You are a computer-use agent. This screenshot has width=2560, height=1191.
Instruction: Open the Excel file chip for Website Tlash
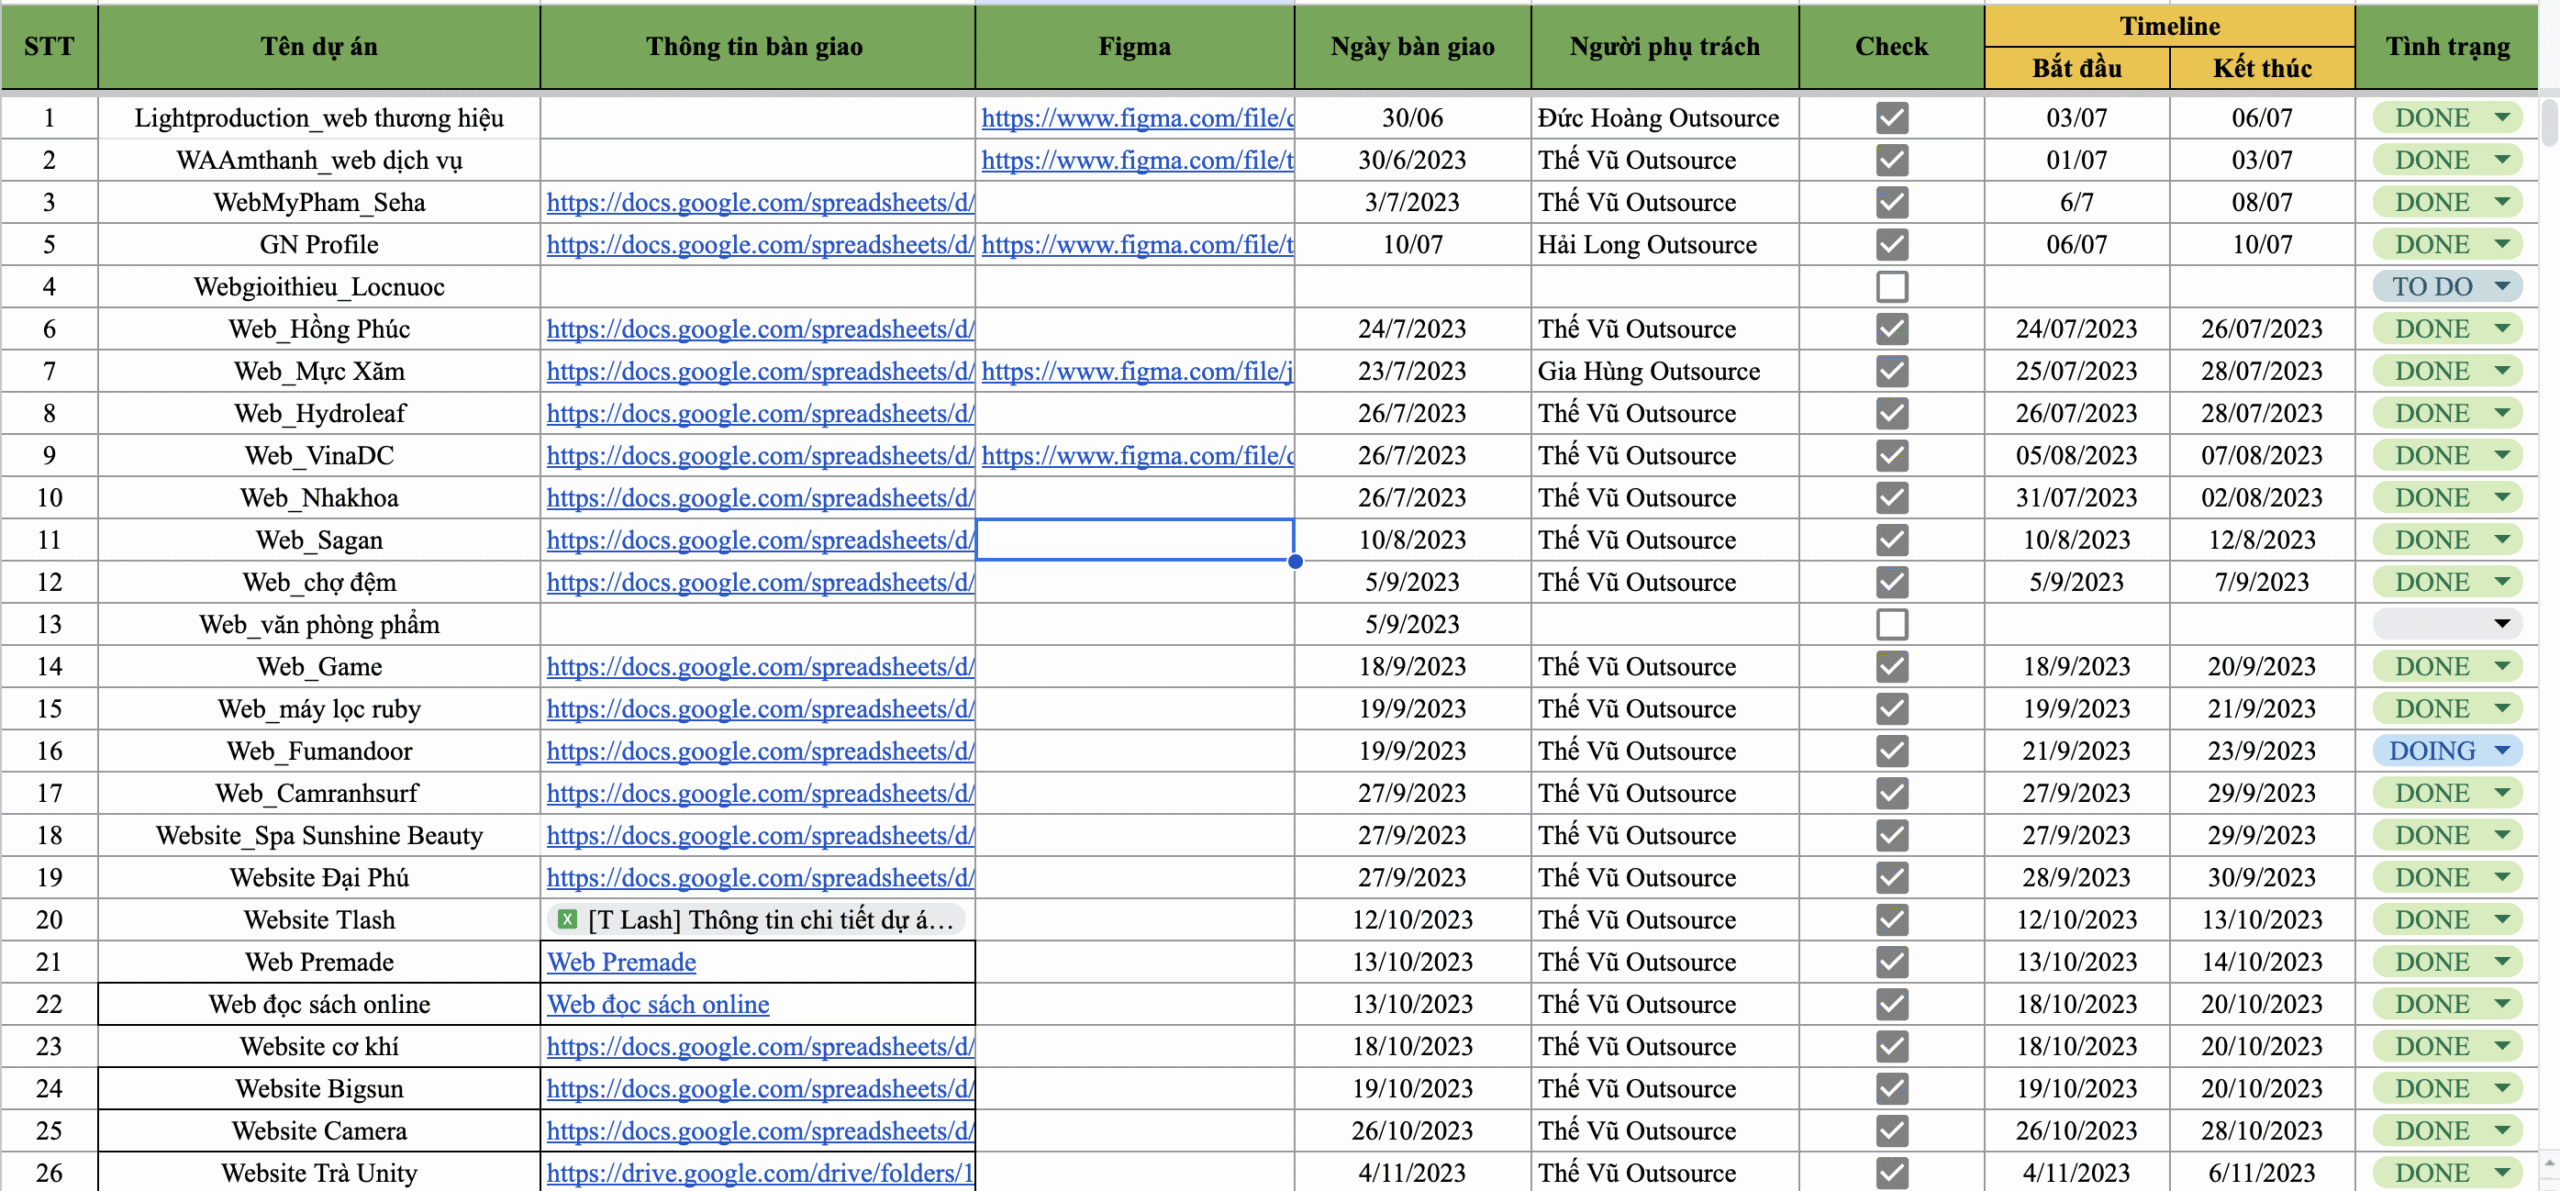click(757, 920)
